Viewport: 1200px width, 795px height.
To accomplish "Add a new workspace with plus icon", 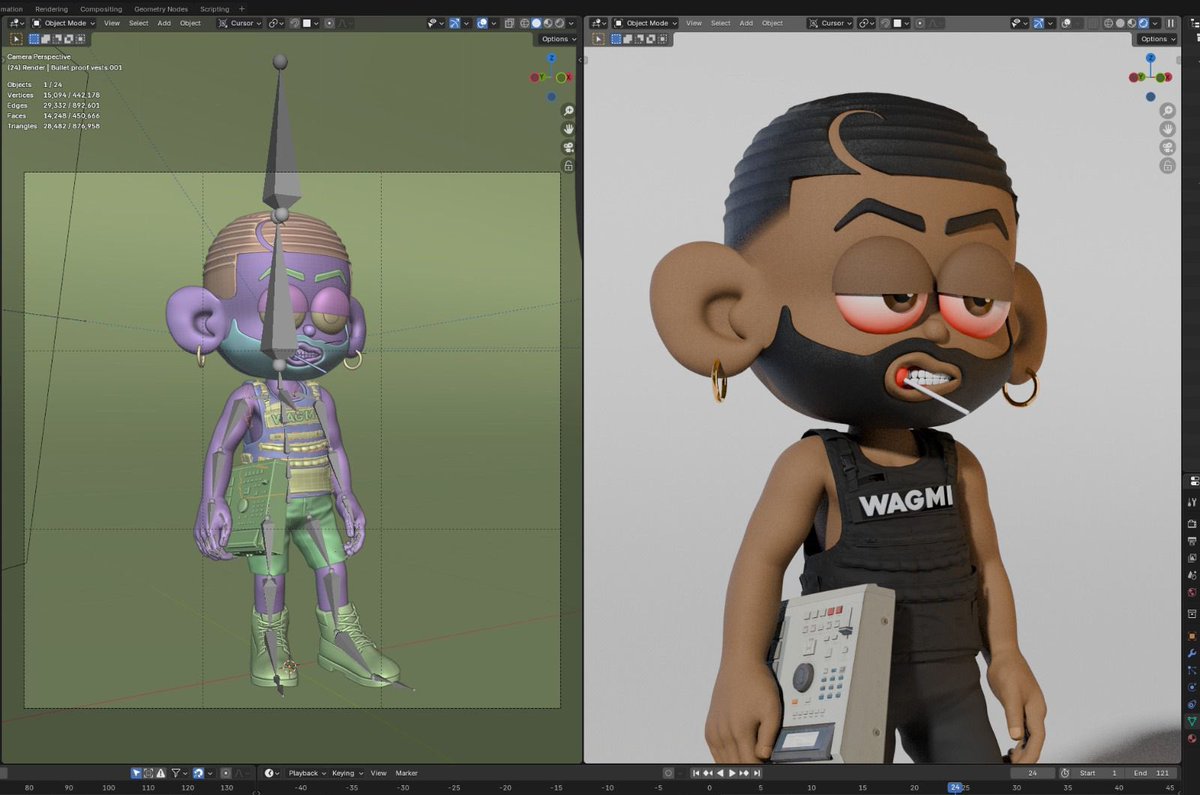I will point(242,9).
